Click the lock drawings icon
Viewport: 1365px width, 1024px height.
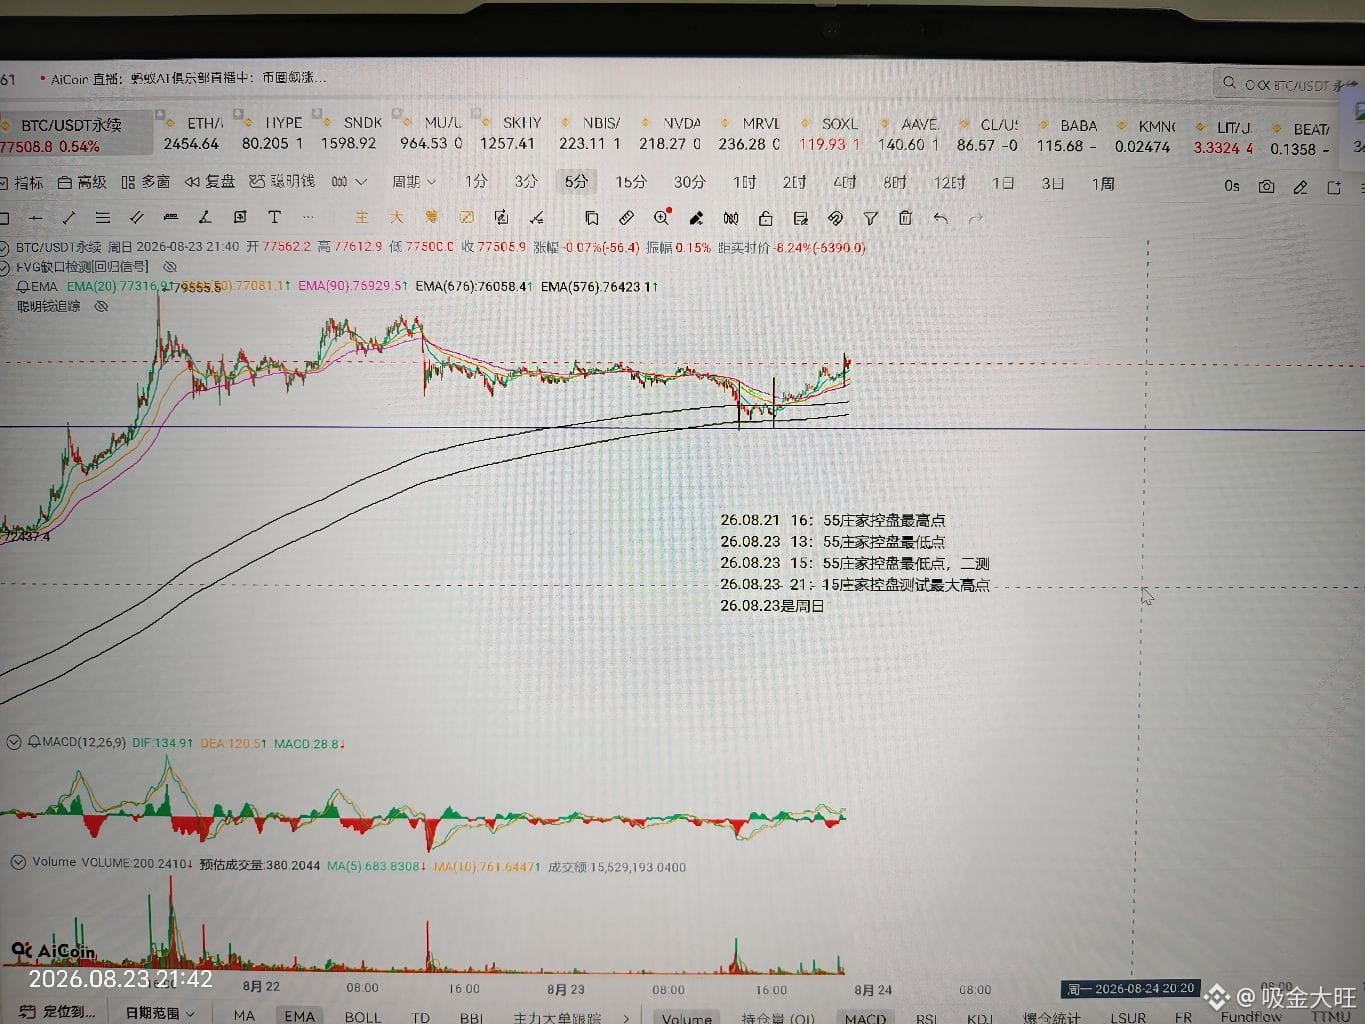tap(765, 218)
